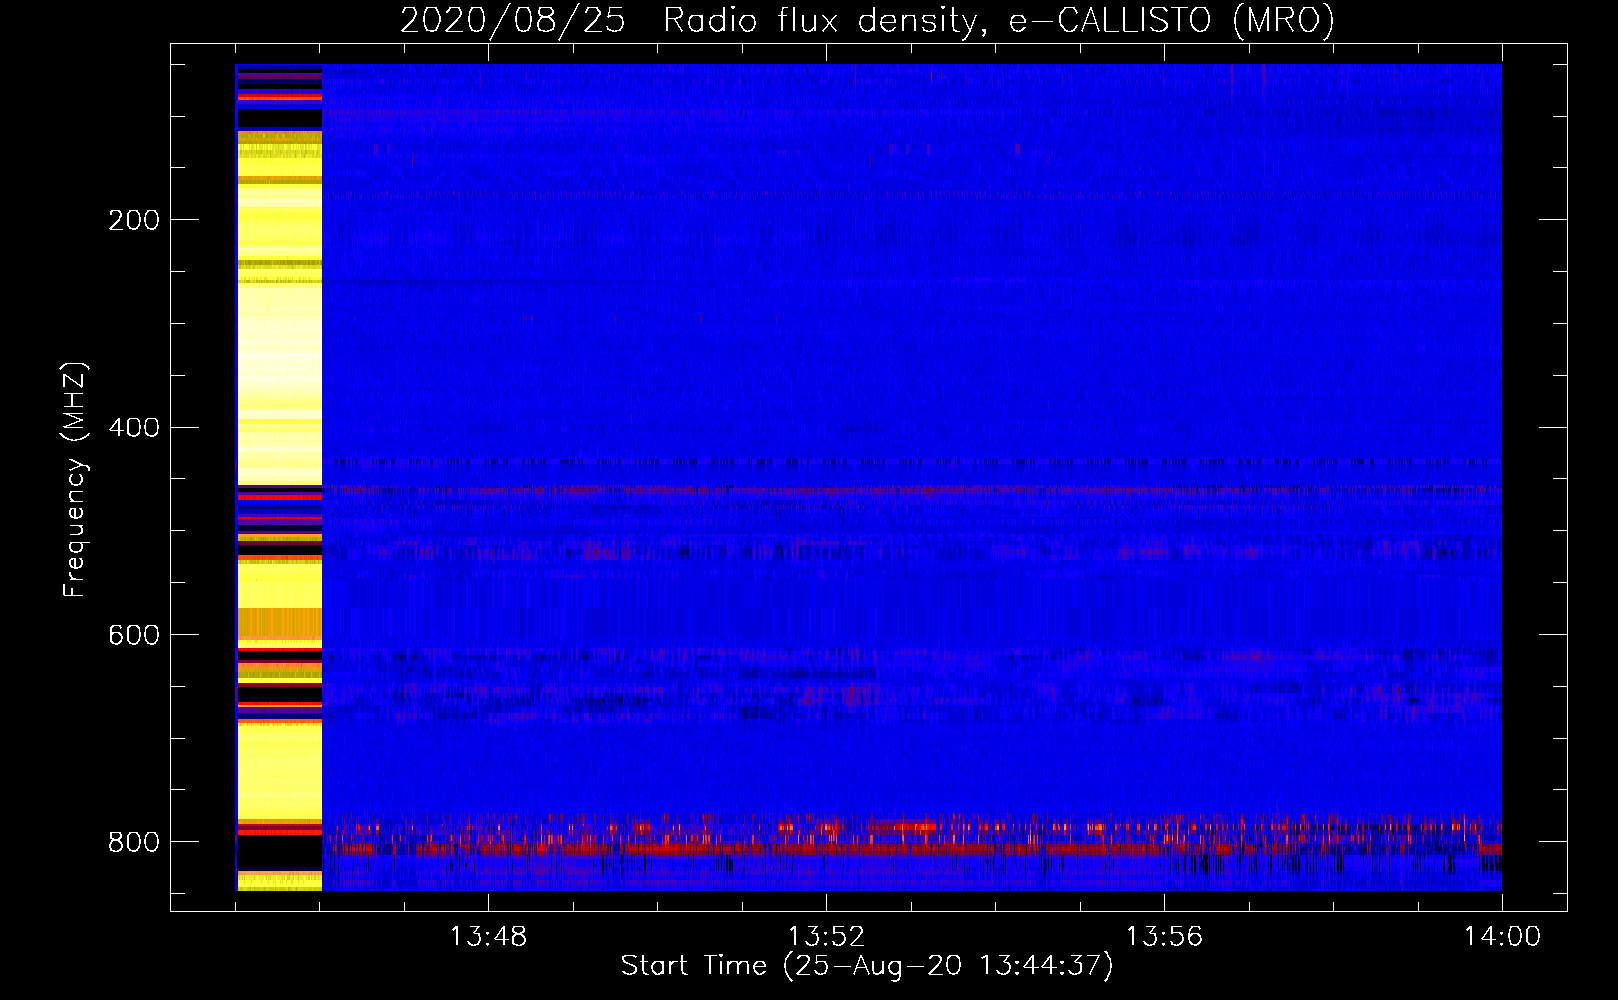Click the 400 frequency tick label
Image resolution: width=1618 pixels, height=1000 pixels.
[134, 428]
